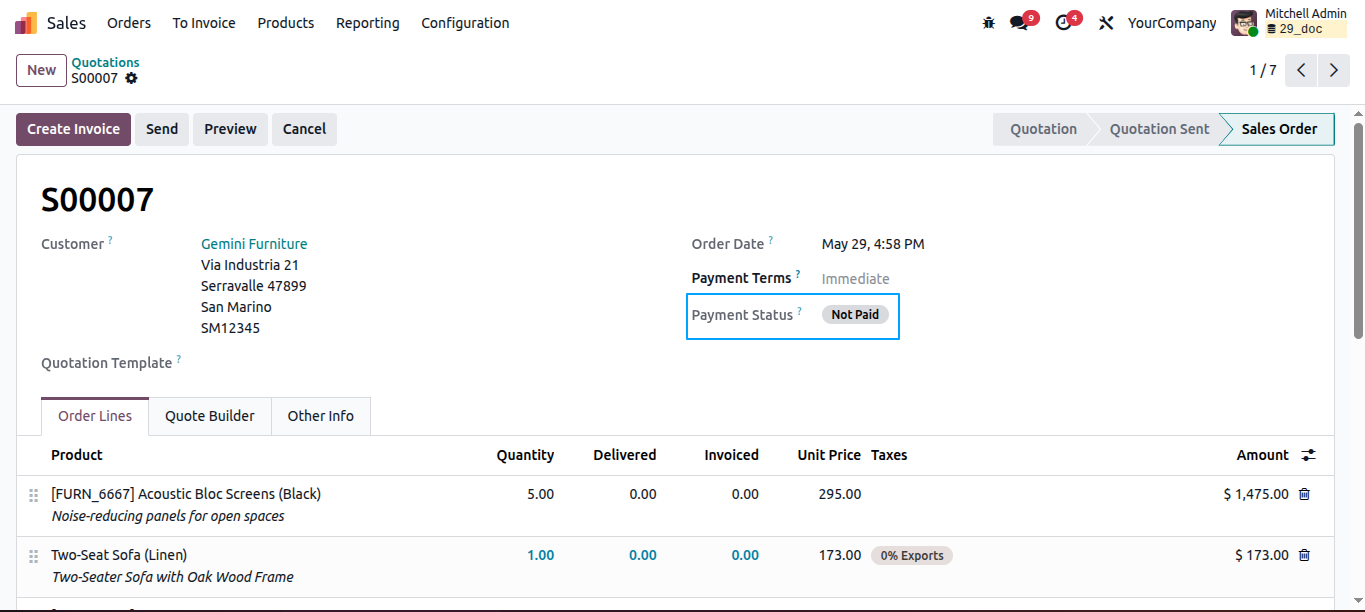
Task: Click the Acoustic Bloc Screens product name
Action: (186, 494)
